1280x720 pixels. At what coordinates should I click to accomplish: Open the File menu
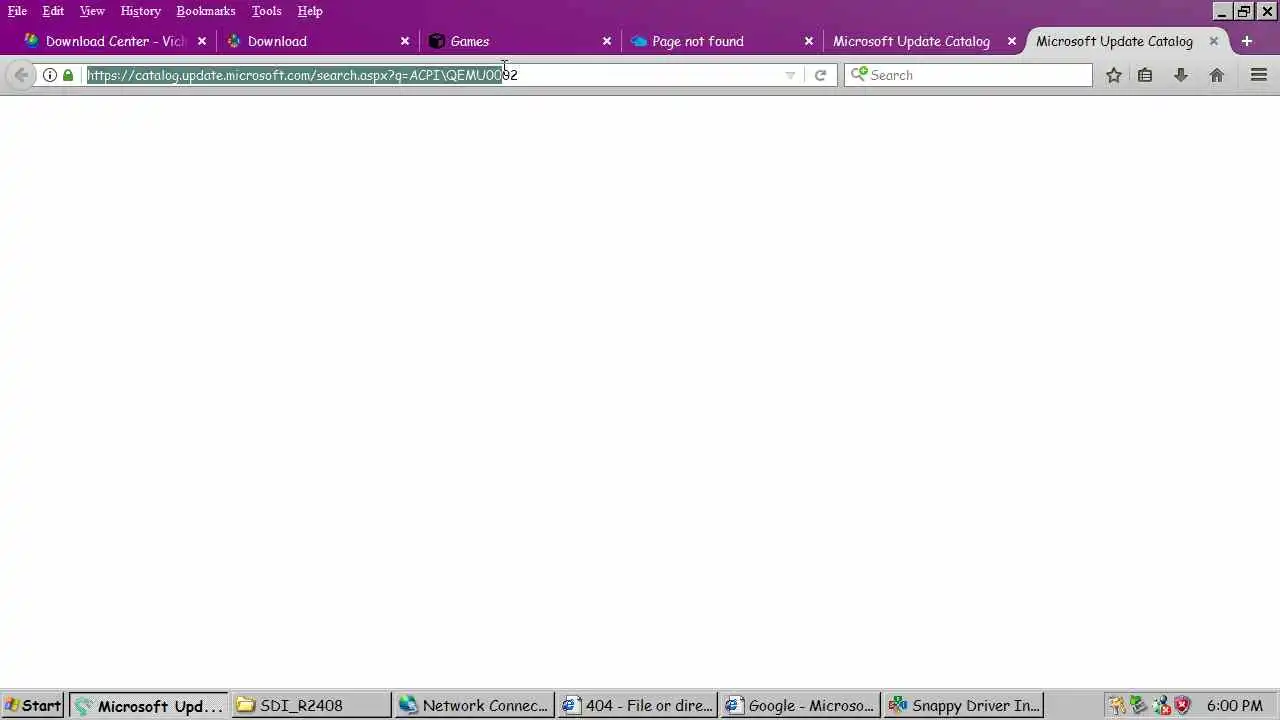[17, 11]
